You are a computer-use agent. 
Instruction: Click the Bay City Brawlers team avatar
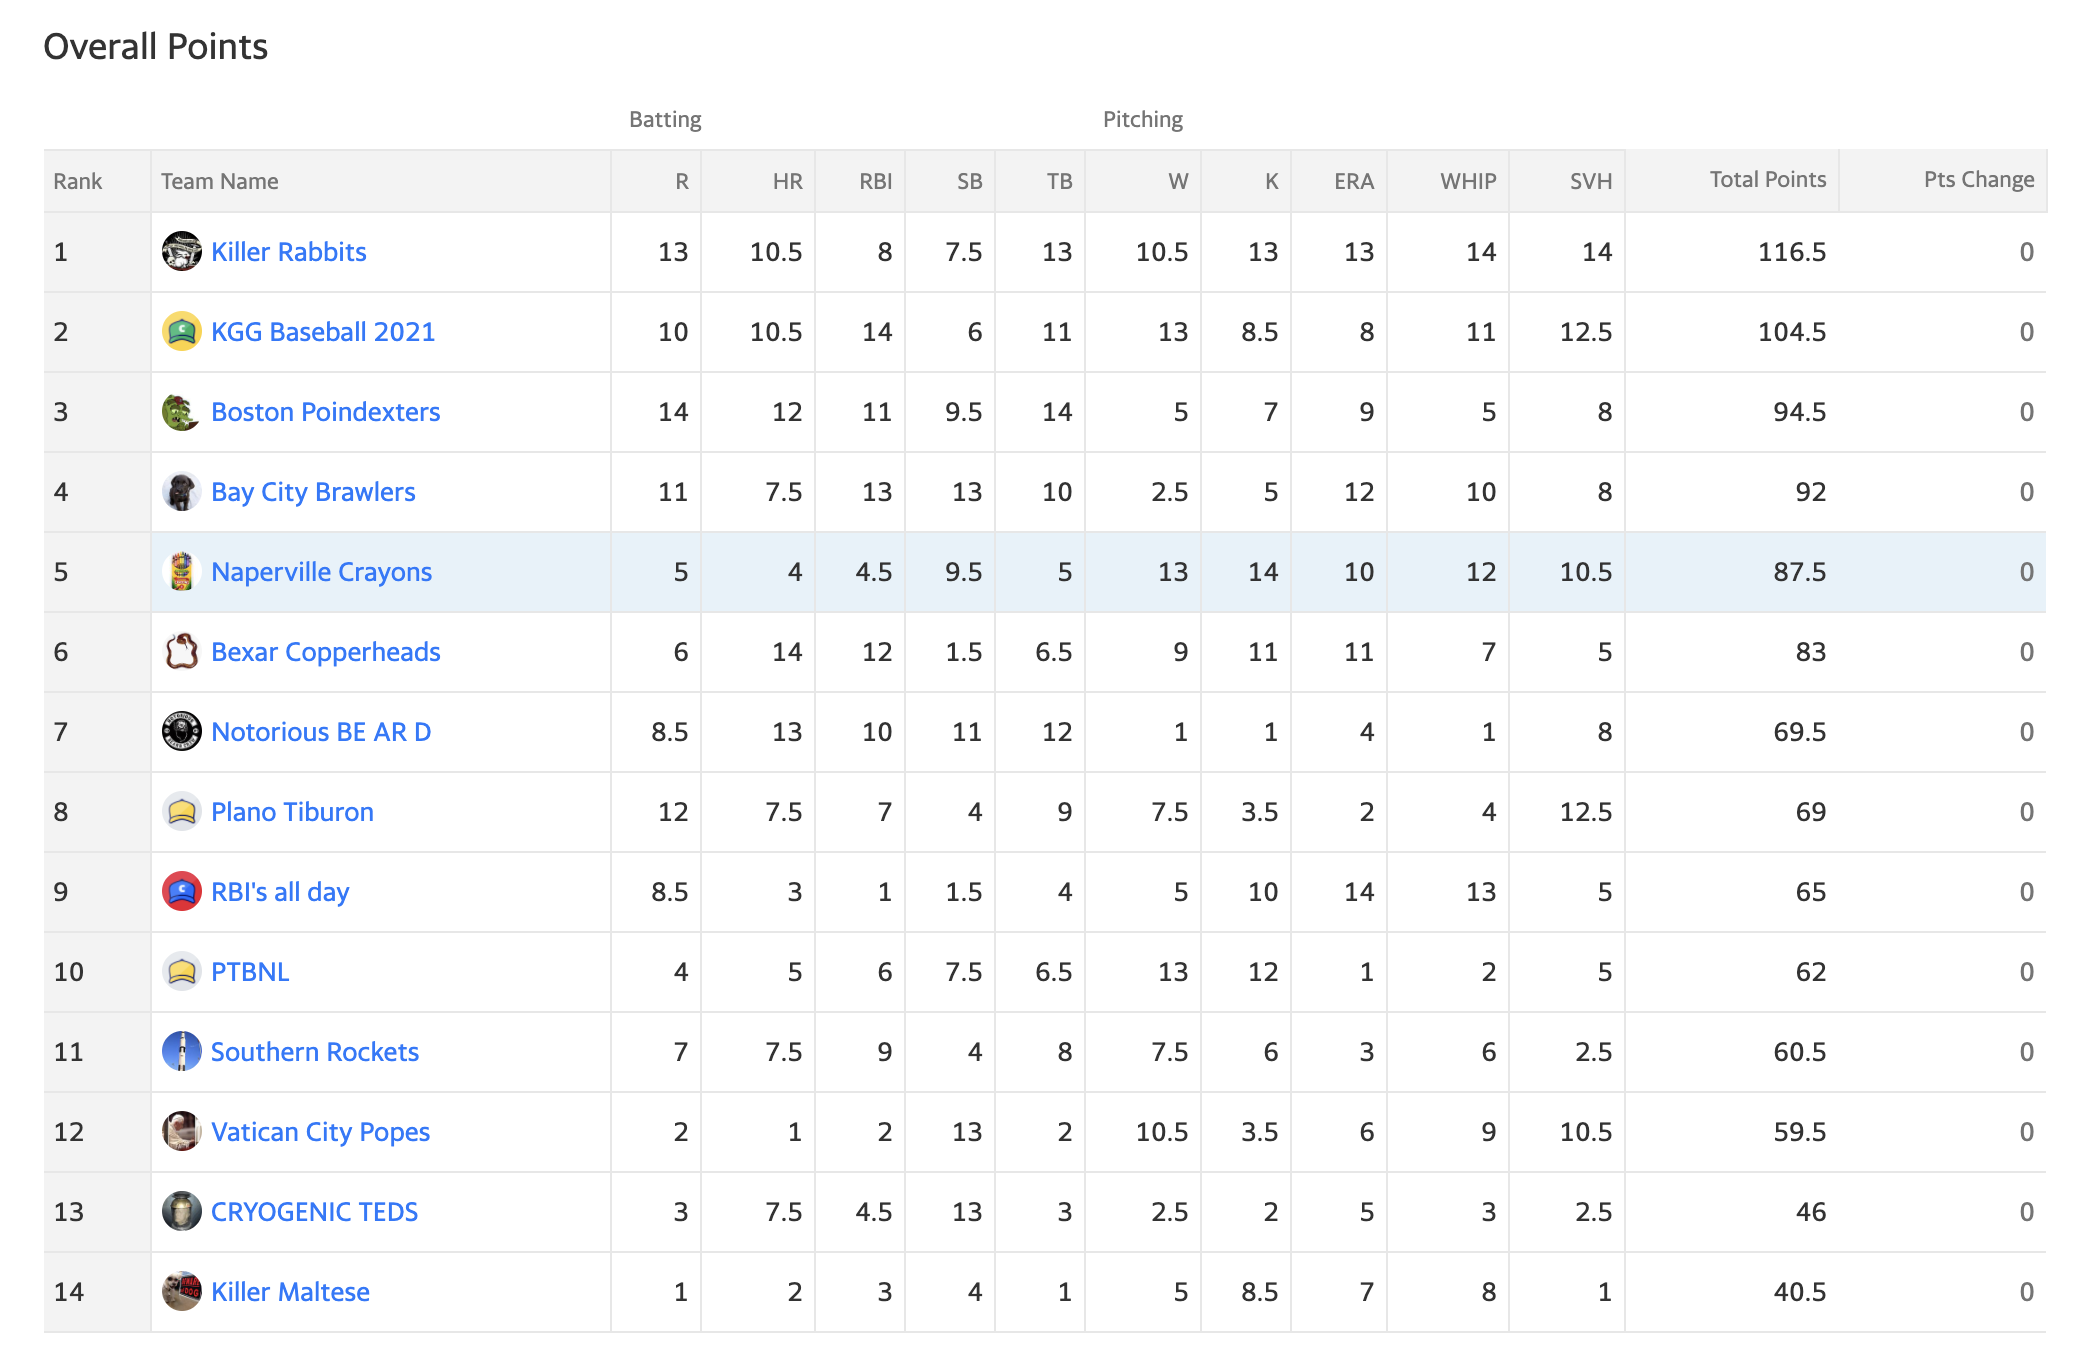181,491
